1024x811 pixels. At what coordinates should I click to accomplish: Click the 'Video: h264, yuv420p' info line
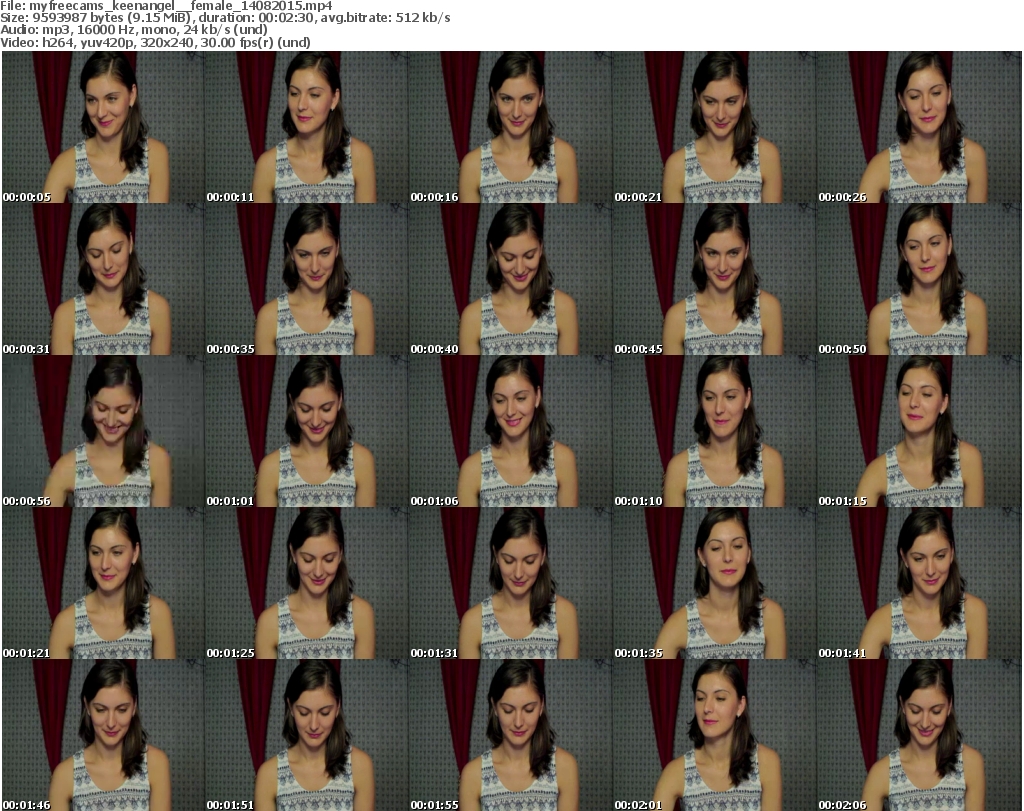point(155,42)
